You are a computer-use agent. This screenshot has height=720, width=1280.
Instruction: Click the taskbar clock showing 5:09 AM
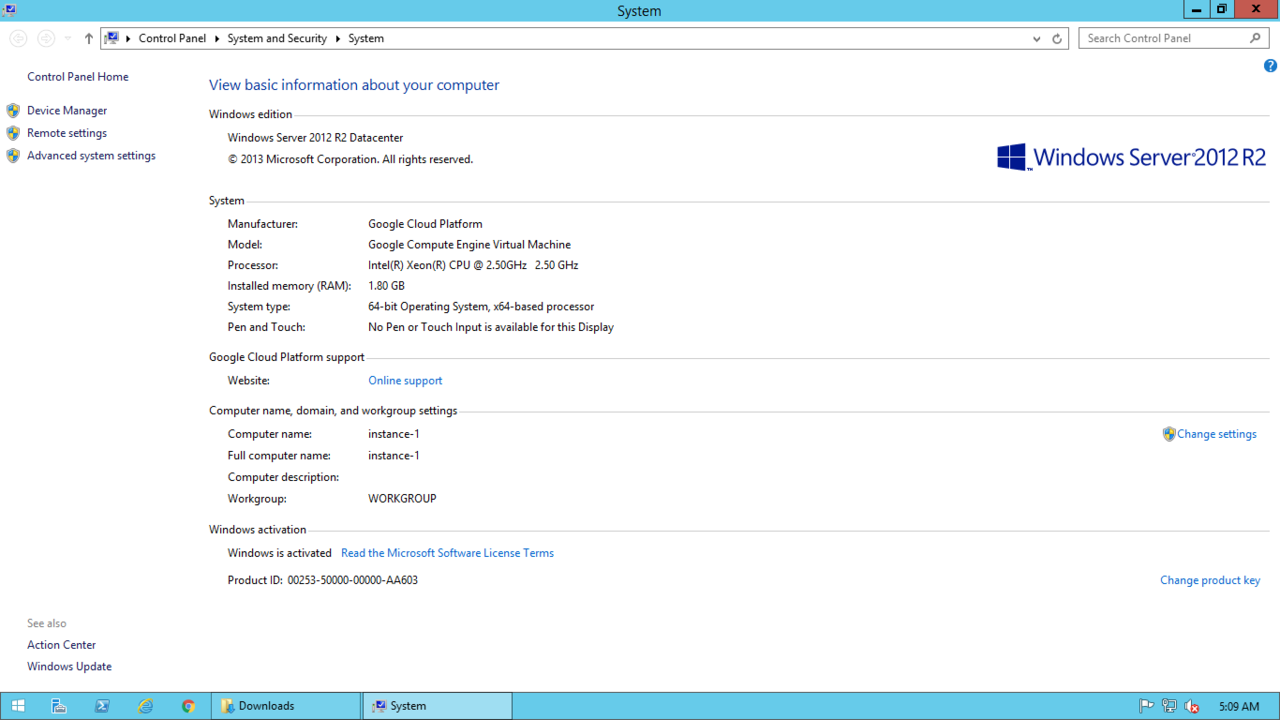[x=1239, y=706]
